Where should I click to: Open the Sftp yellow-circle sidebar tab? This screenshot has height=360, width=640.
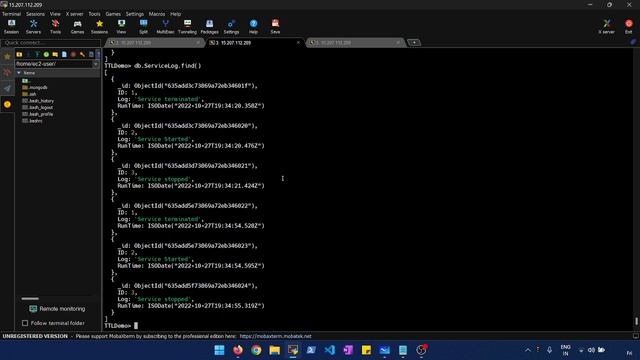[x=7, y=104]
